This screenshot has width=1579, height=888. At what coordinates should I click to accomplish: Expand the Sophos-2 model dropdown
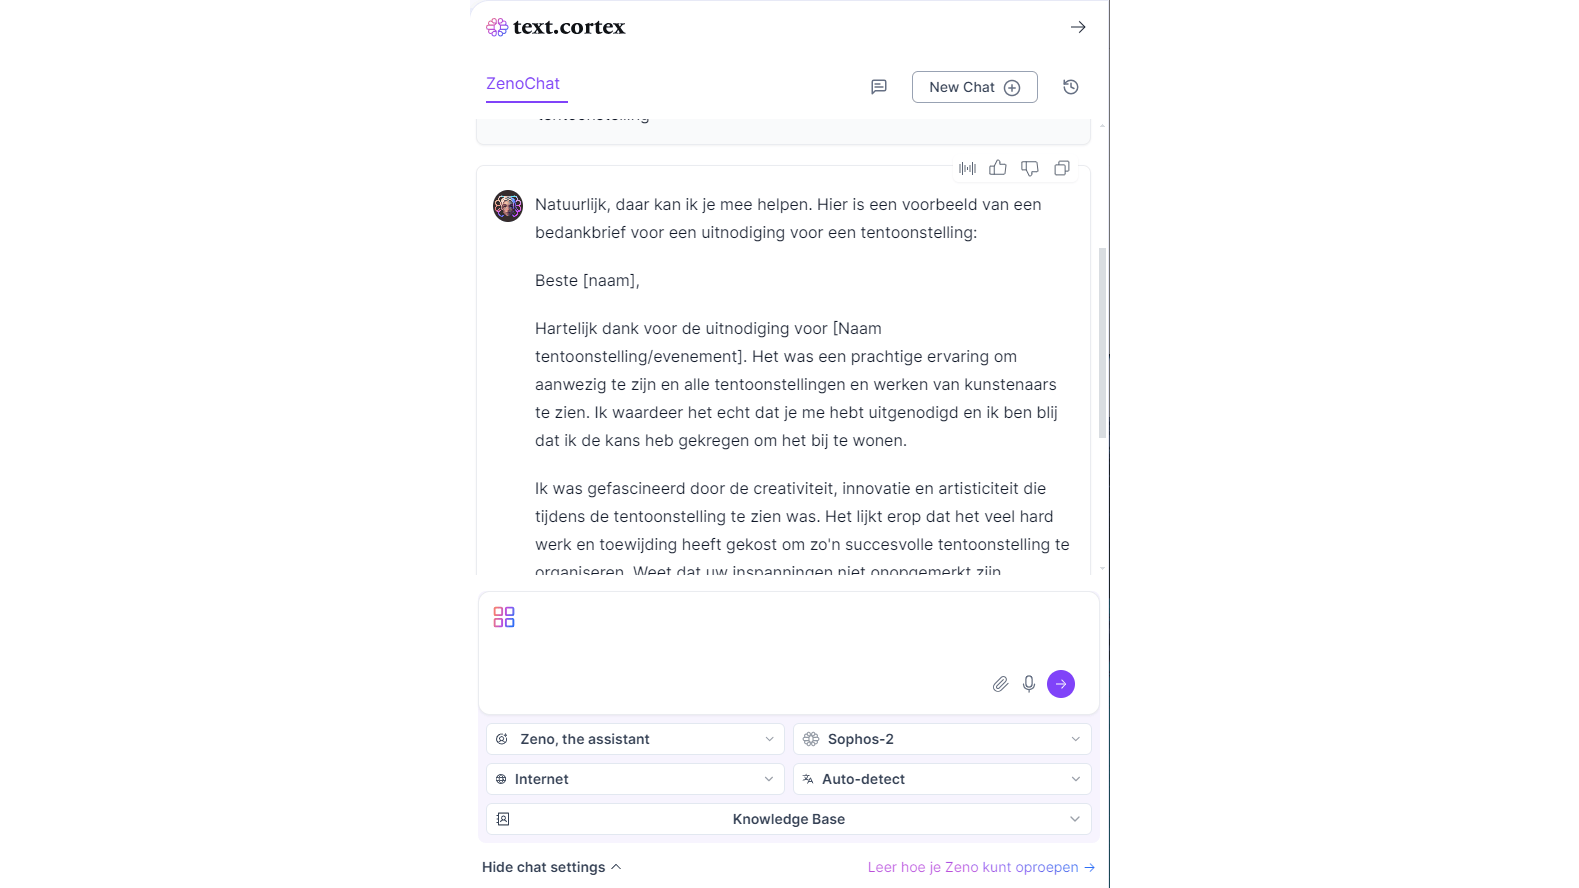point(942,739)
